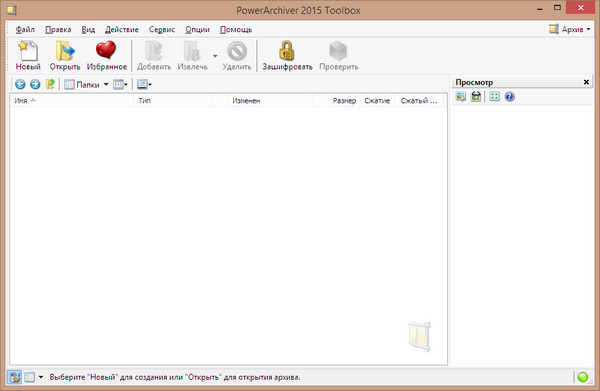Viewport: 600px width, 391px height.
Task: Open the Избранное heart favorites
Action: tap(106, 56)
